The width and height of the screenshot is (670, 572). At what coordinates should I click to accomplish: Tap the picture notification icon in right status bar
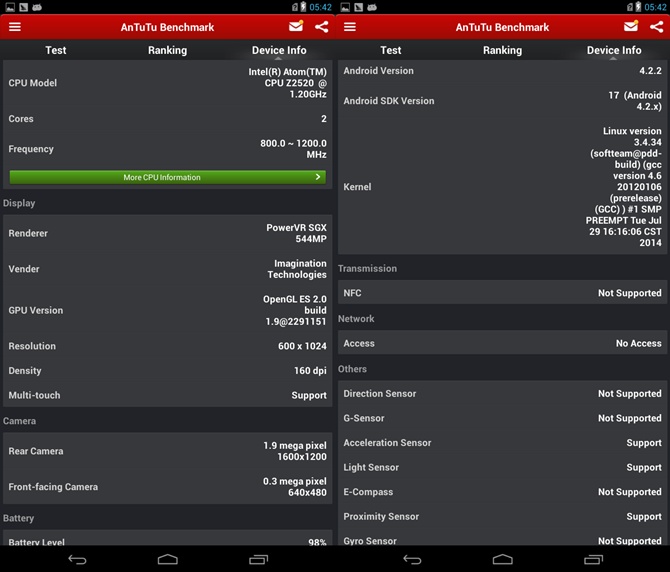345,7
